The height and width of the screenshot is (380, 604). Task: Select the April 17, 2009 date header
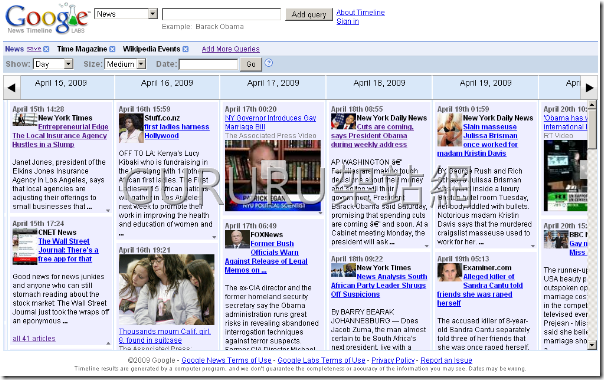click(273, 83)
